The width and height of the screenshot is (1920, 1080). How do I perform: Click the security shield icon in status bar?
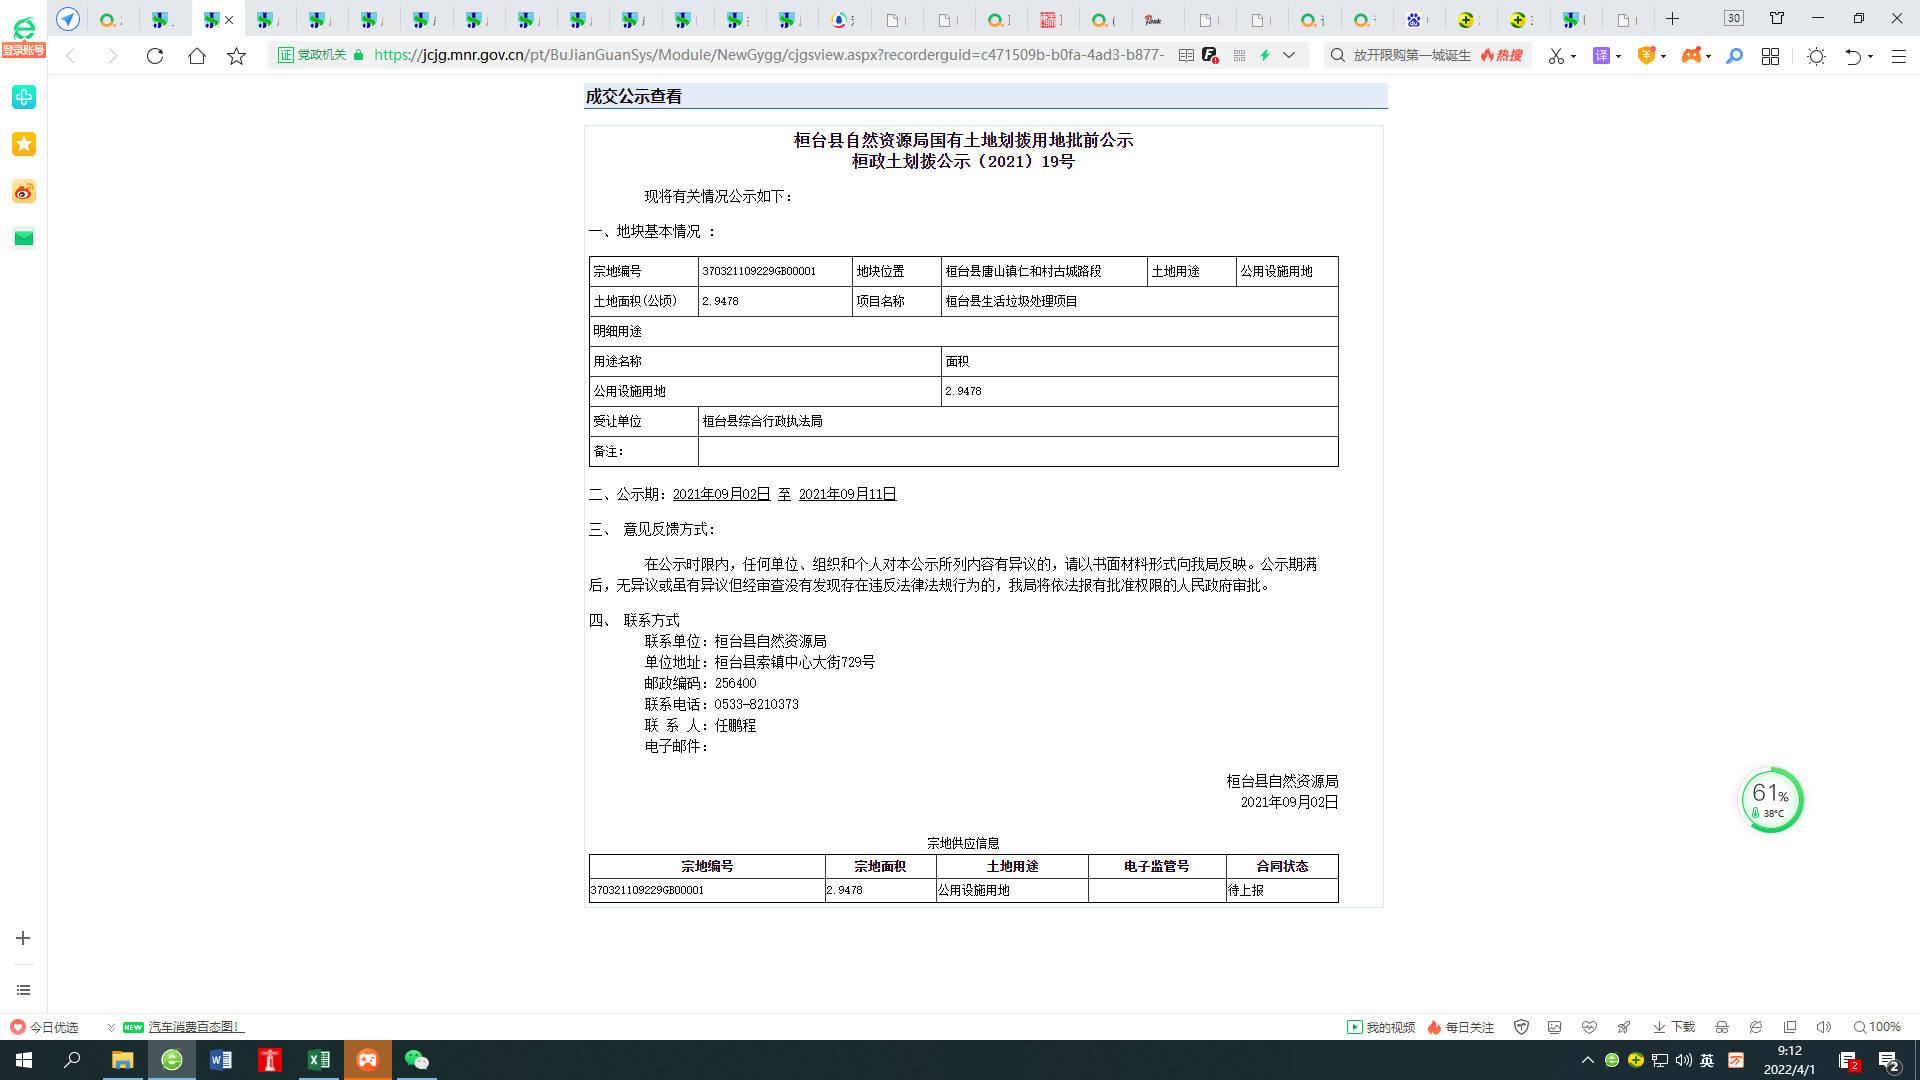(1522, 1027)
